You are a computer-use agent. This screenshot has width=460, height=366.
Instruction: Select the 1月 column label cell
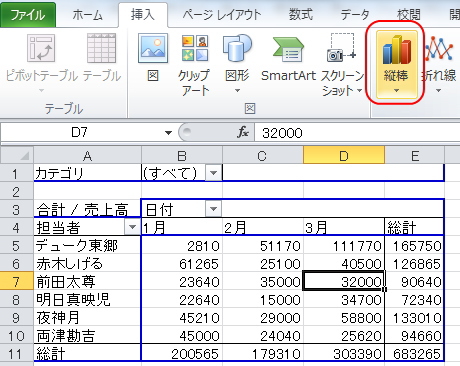pyautogui.click(x=182, y=227)
